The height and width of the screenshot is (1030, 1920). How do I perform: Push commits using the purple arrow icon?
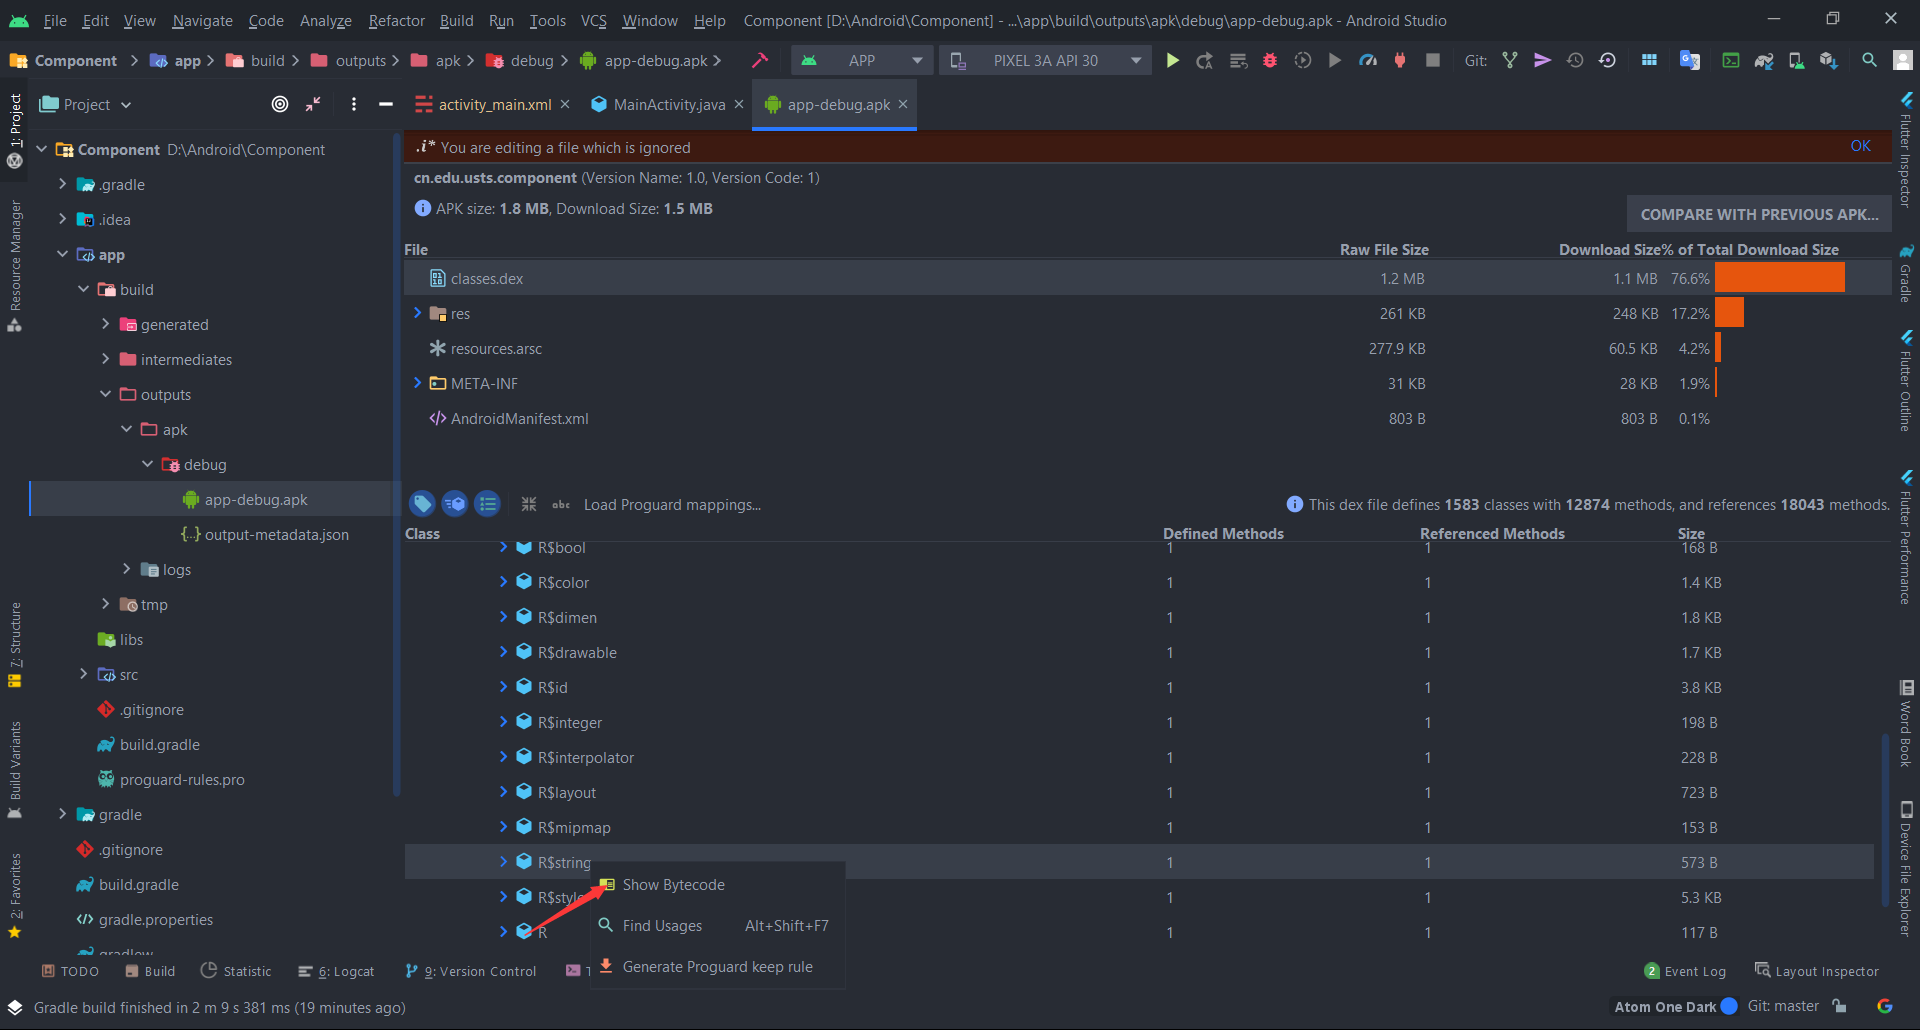coord(1542,60)
